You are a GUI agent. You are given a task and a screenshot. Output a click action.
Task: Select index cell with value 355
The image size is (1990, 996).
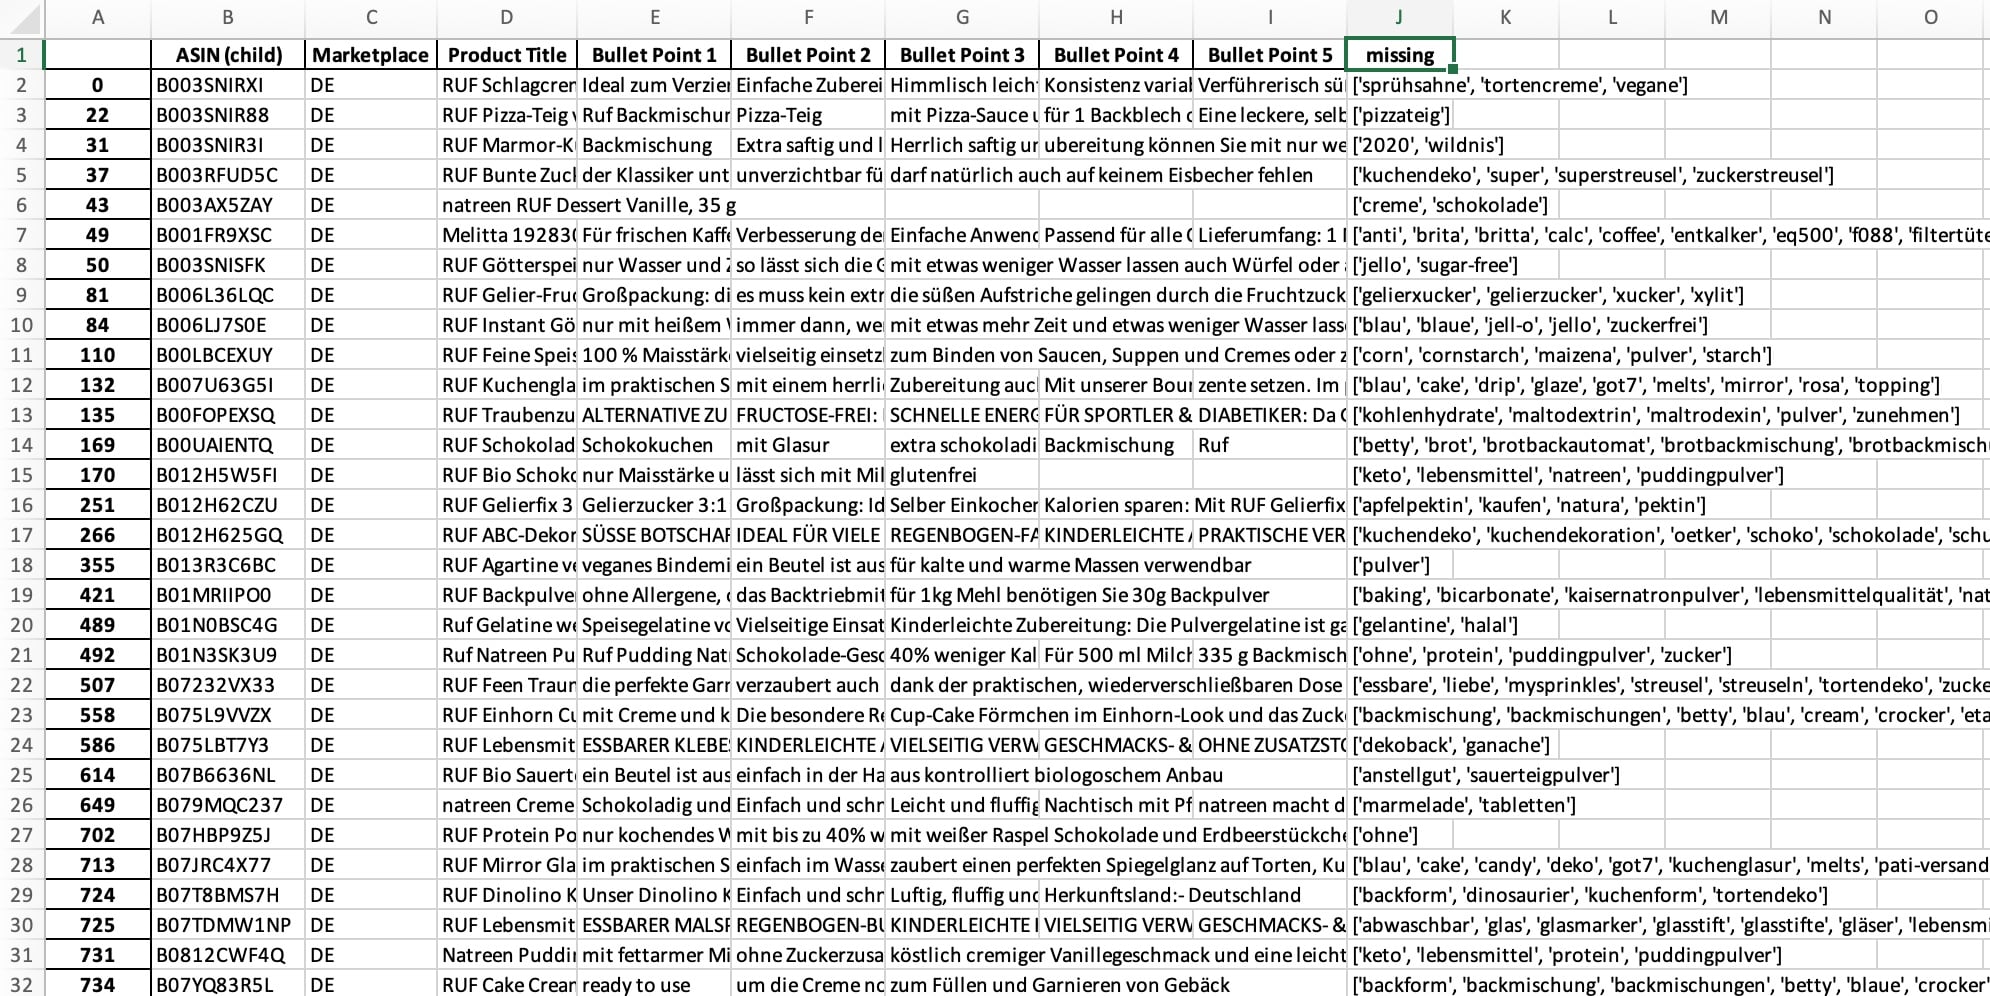click(x=97, y=565)
